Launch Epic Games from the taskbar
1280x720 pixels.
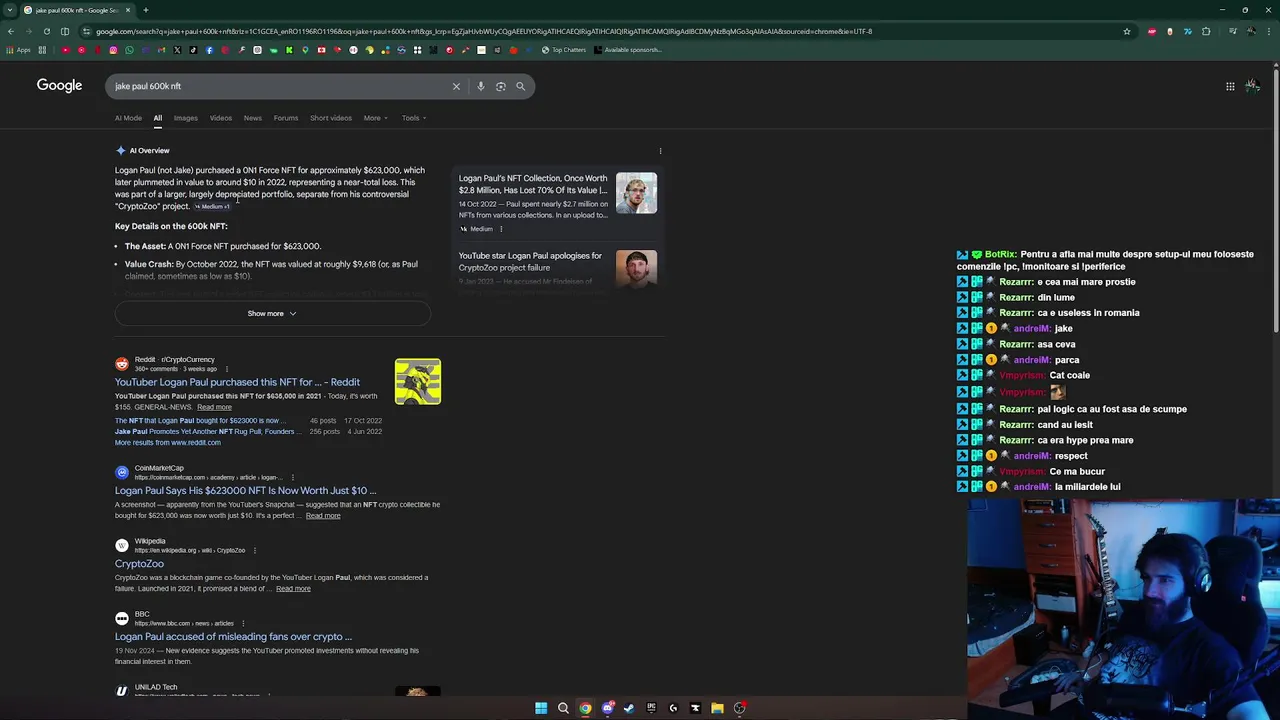pos(651,708)
